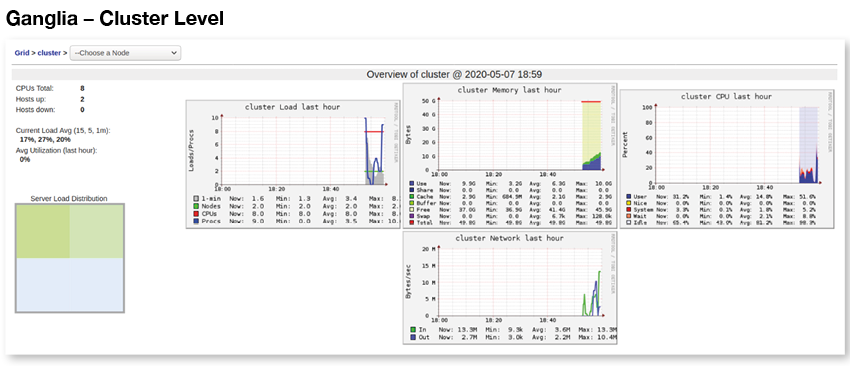Open the cluster Network last hour graph
850x366 pixels.
coord(510,288)
